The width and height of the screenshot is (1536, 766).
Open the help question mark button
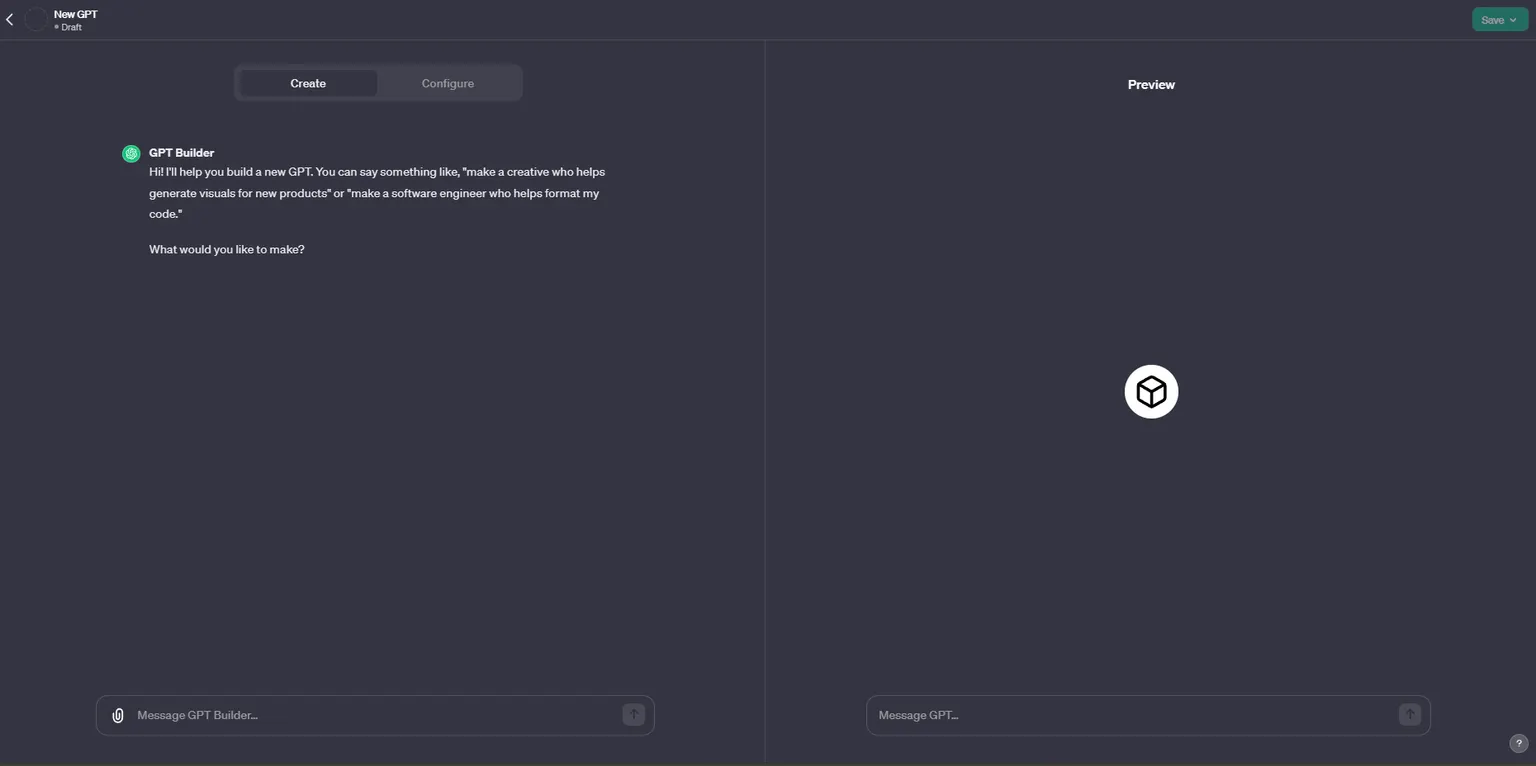coord(1518,743)
